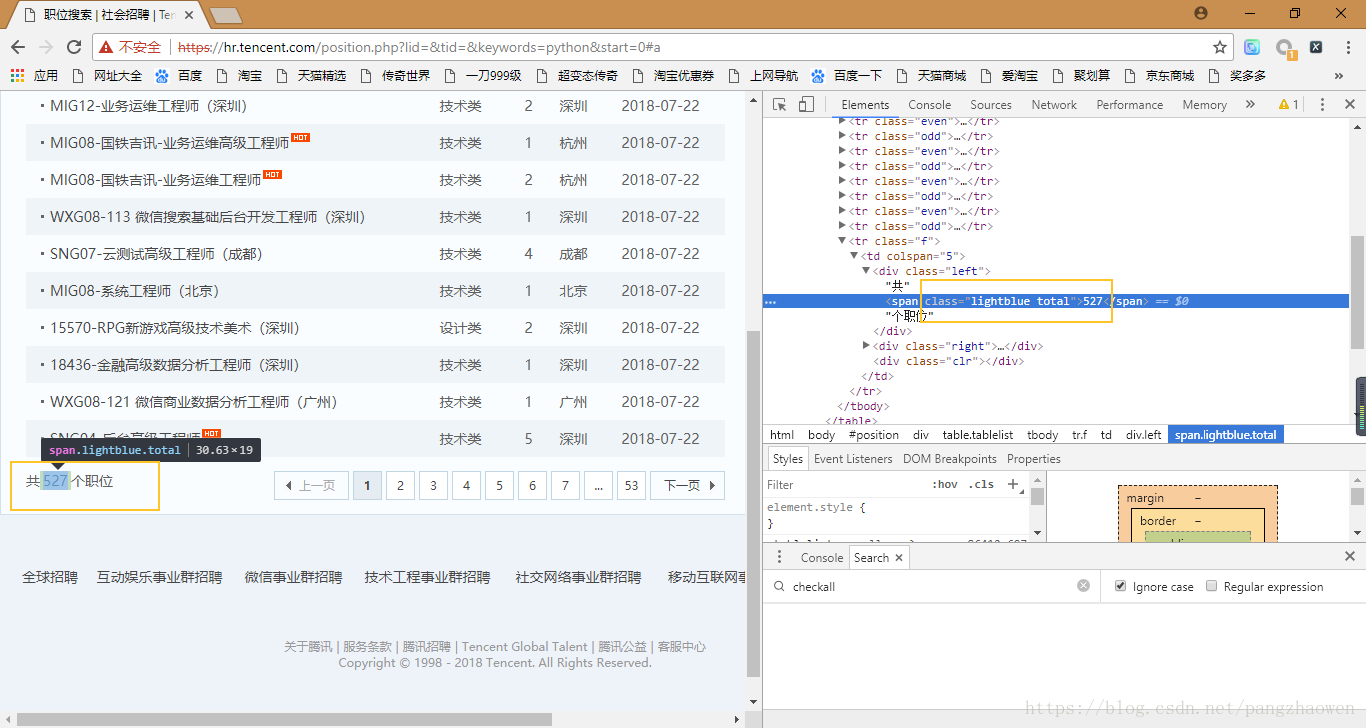Click the DevTools warning count indicator
The image size is (1366, 728).
(1289, 104)
